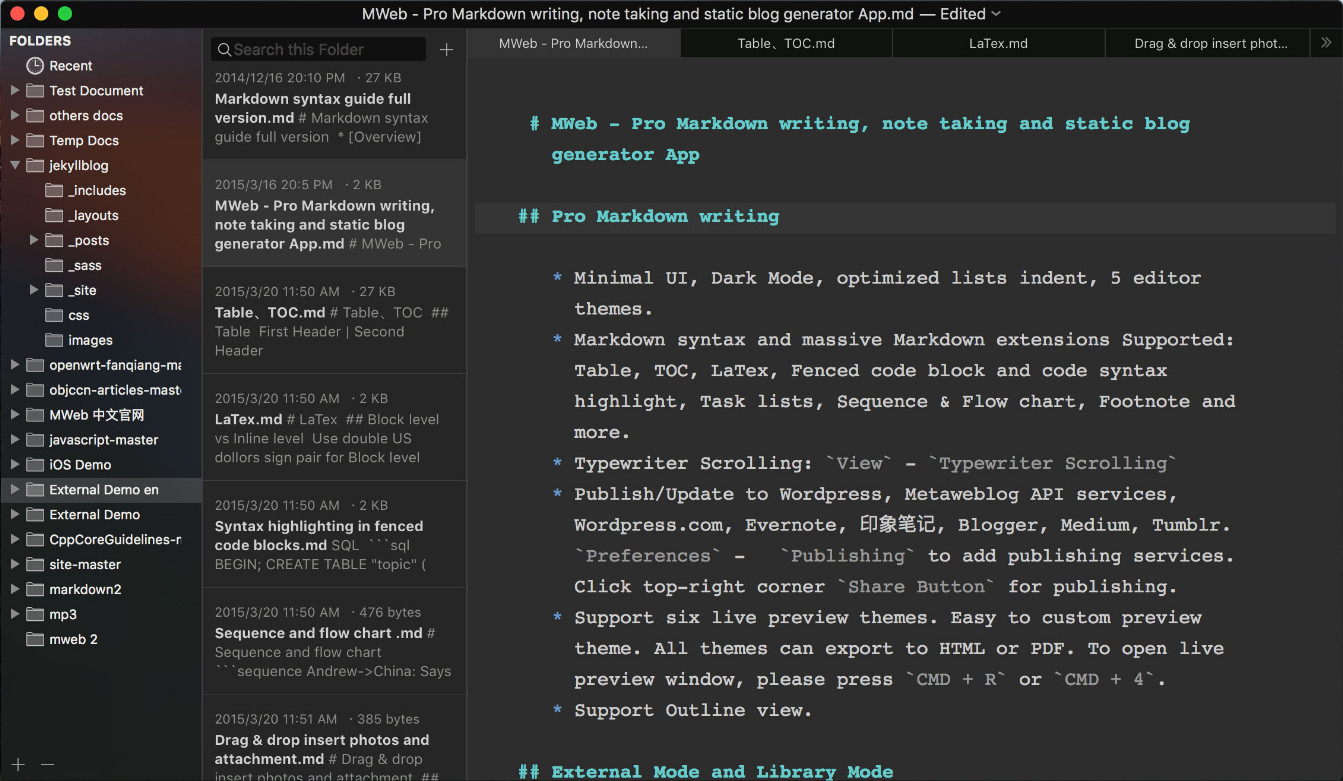Image resolution: width=1343 pixels, height=781 pixels.
Task: Click the 'Typewriter Scrolling' bullet line
Action: click(865, 463)
